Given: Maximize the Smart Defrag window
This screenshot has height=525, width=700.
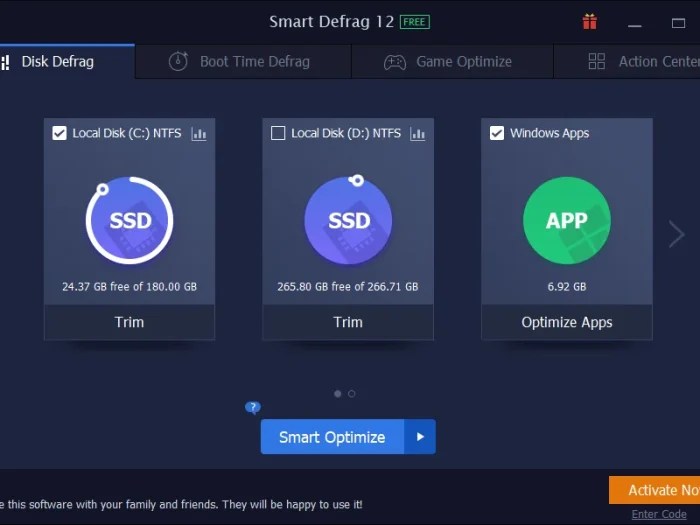Looking at the screenshot, I should (x=678, y=23).
